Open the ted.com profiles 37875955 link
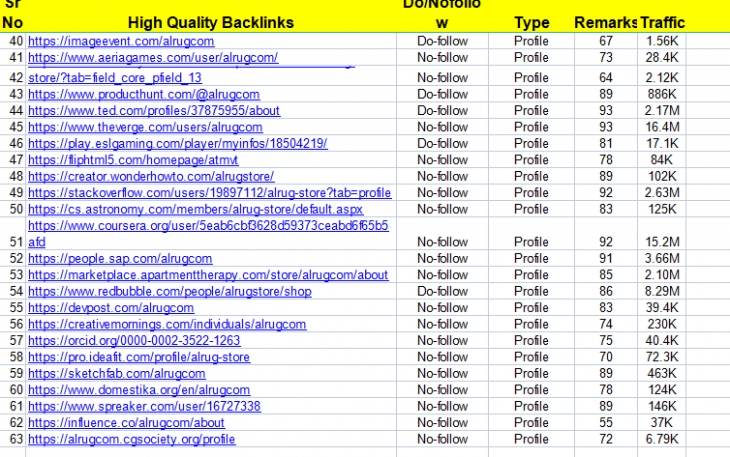730x457 pixels. (x=154, y=111)
